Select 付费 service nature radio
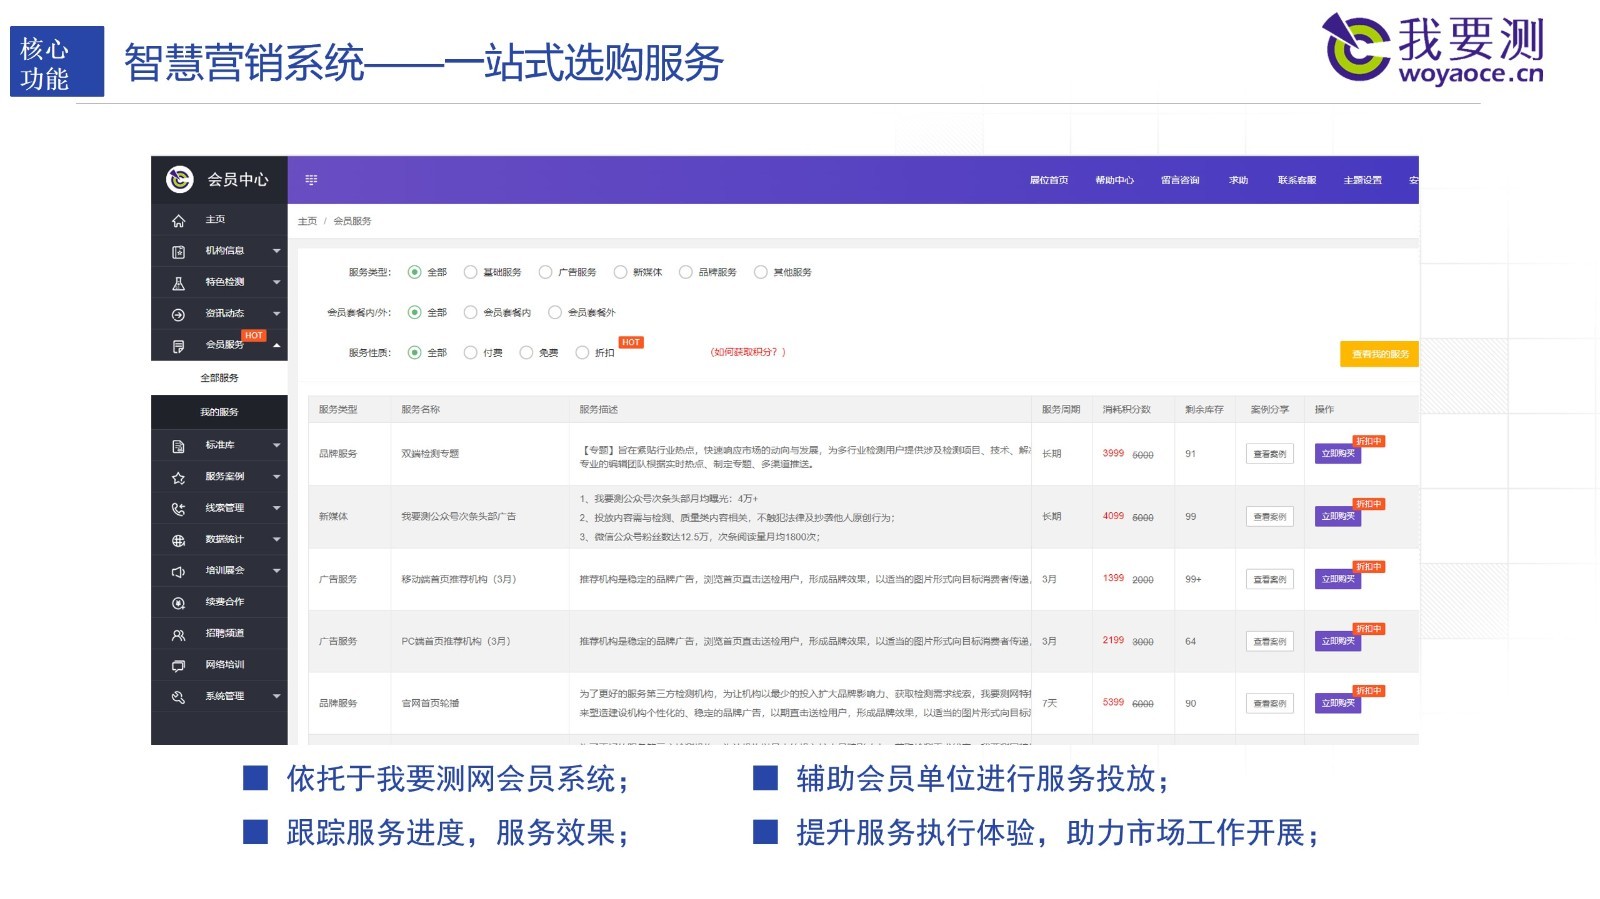This screenshot has width=1600, height=899. (470, 353)
